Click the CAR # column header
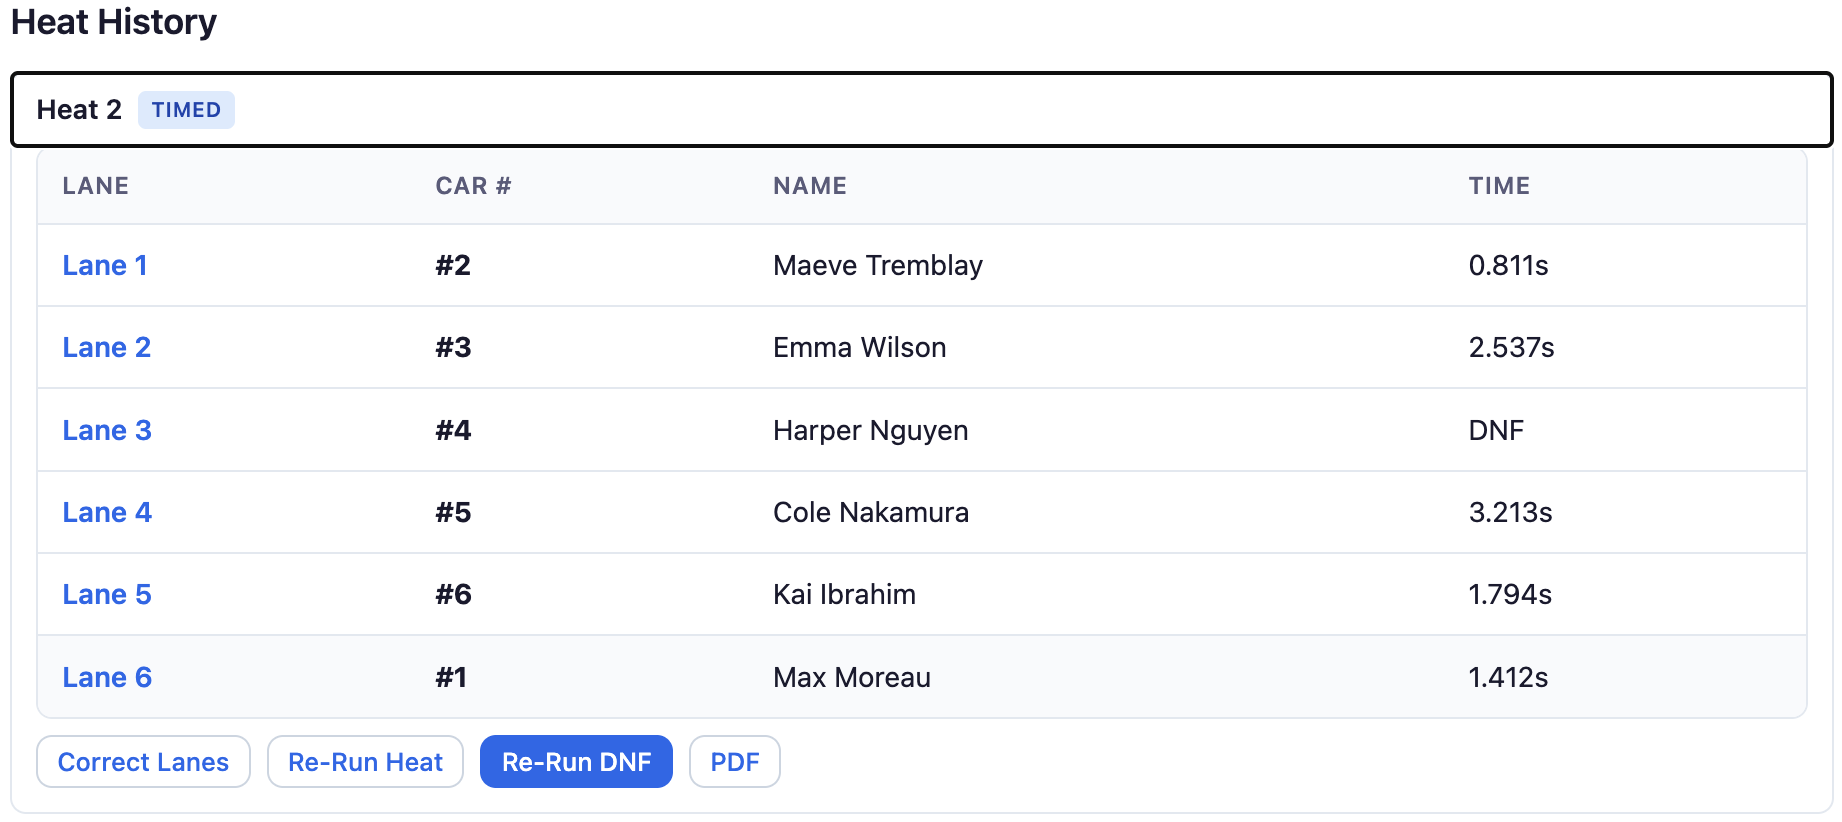 pos(473,186)
